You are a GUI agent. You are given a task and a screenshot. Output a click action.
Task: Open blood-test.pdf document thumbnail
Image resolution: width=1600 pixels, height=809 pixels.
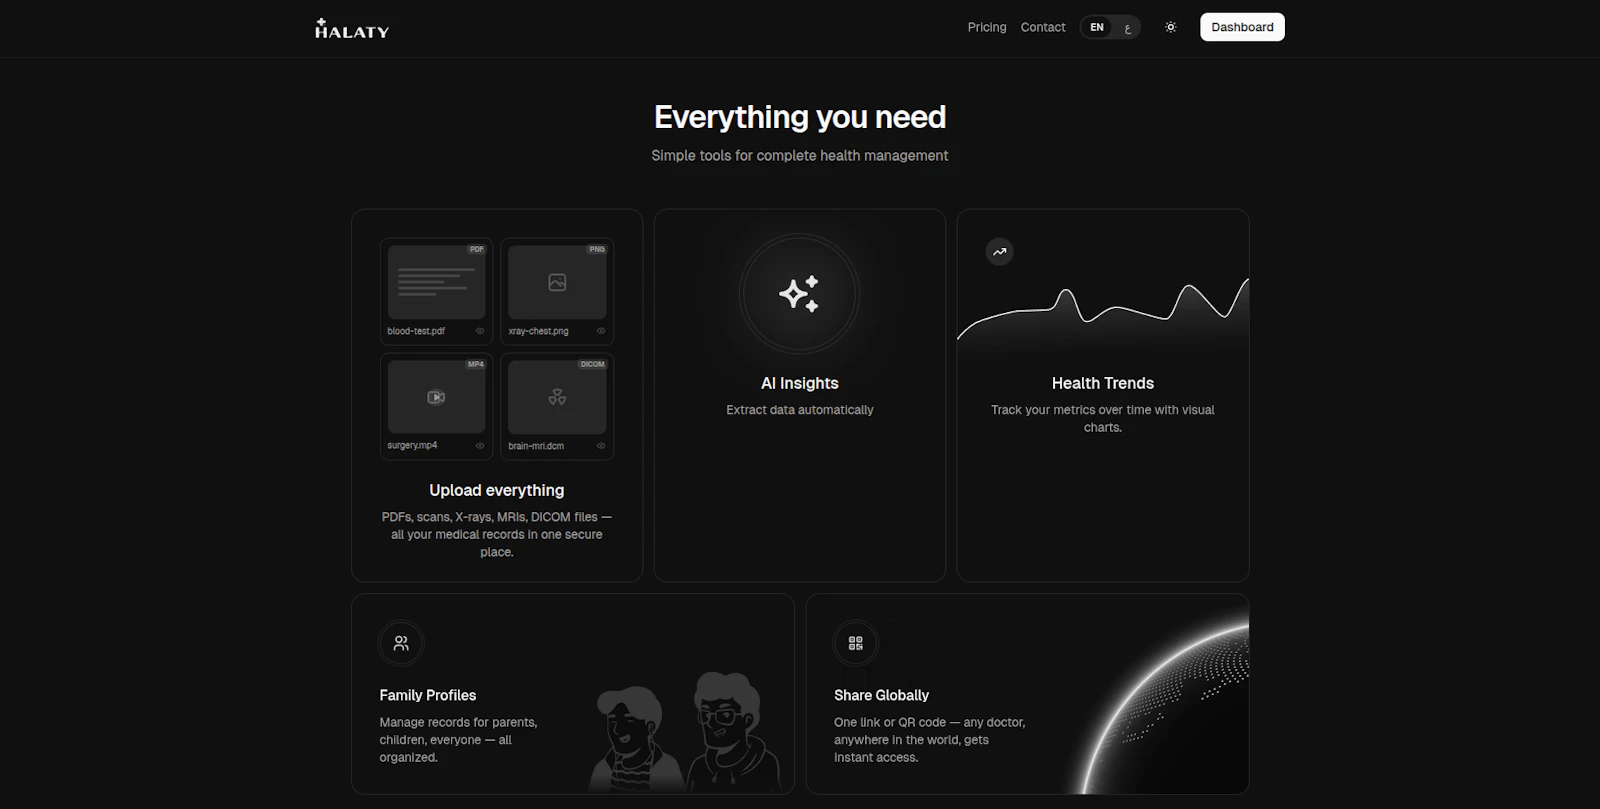pos(436,282)
